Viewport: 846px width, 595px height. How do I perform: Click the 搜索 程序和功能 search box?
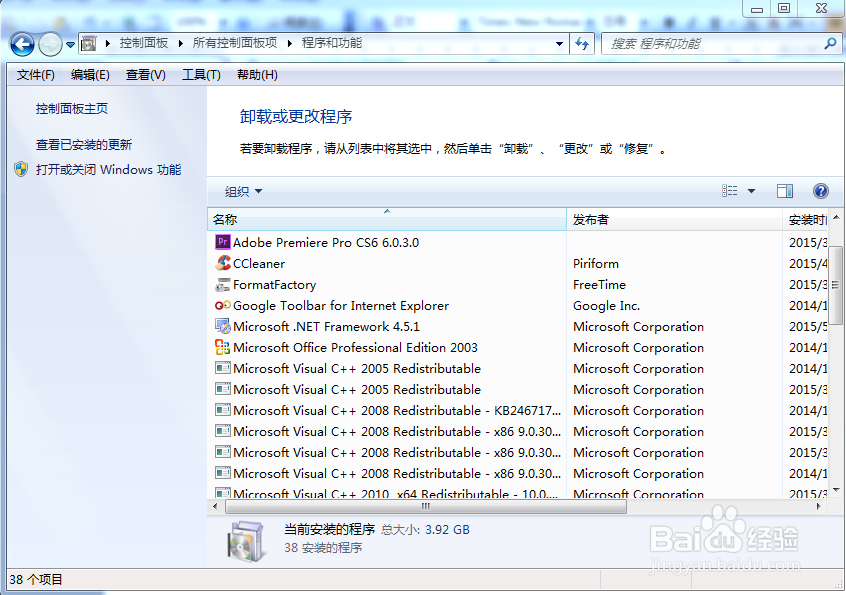714,44
